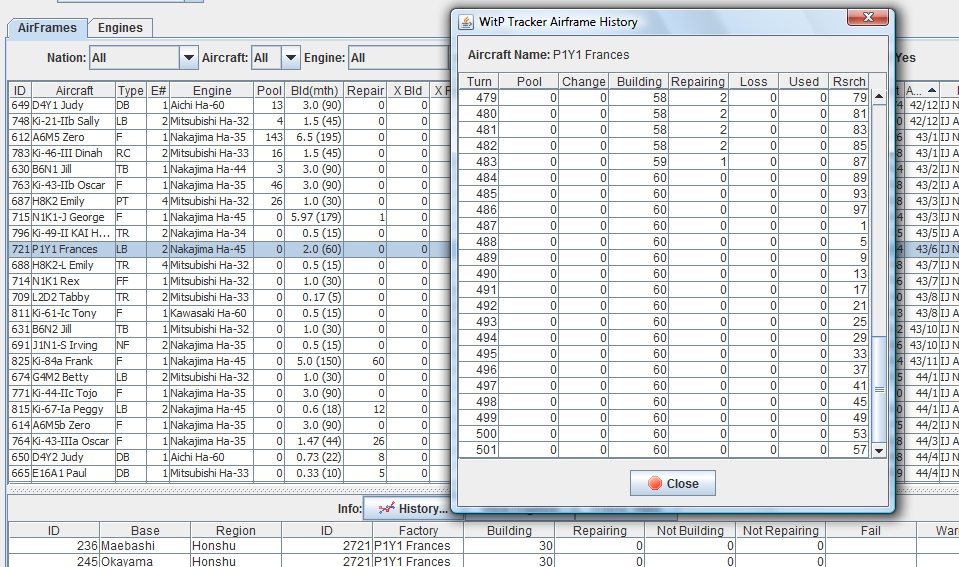Select the Okayama factory row
Viewport: 959px width, 567px height.
[483, 561]
